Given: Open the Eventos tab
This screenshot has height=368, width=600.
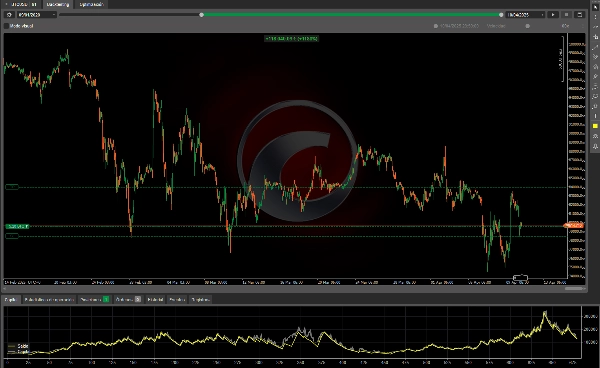Looking at the screenshot, I should [x=177, y=300].
